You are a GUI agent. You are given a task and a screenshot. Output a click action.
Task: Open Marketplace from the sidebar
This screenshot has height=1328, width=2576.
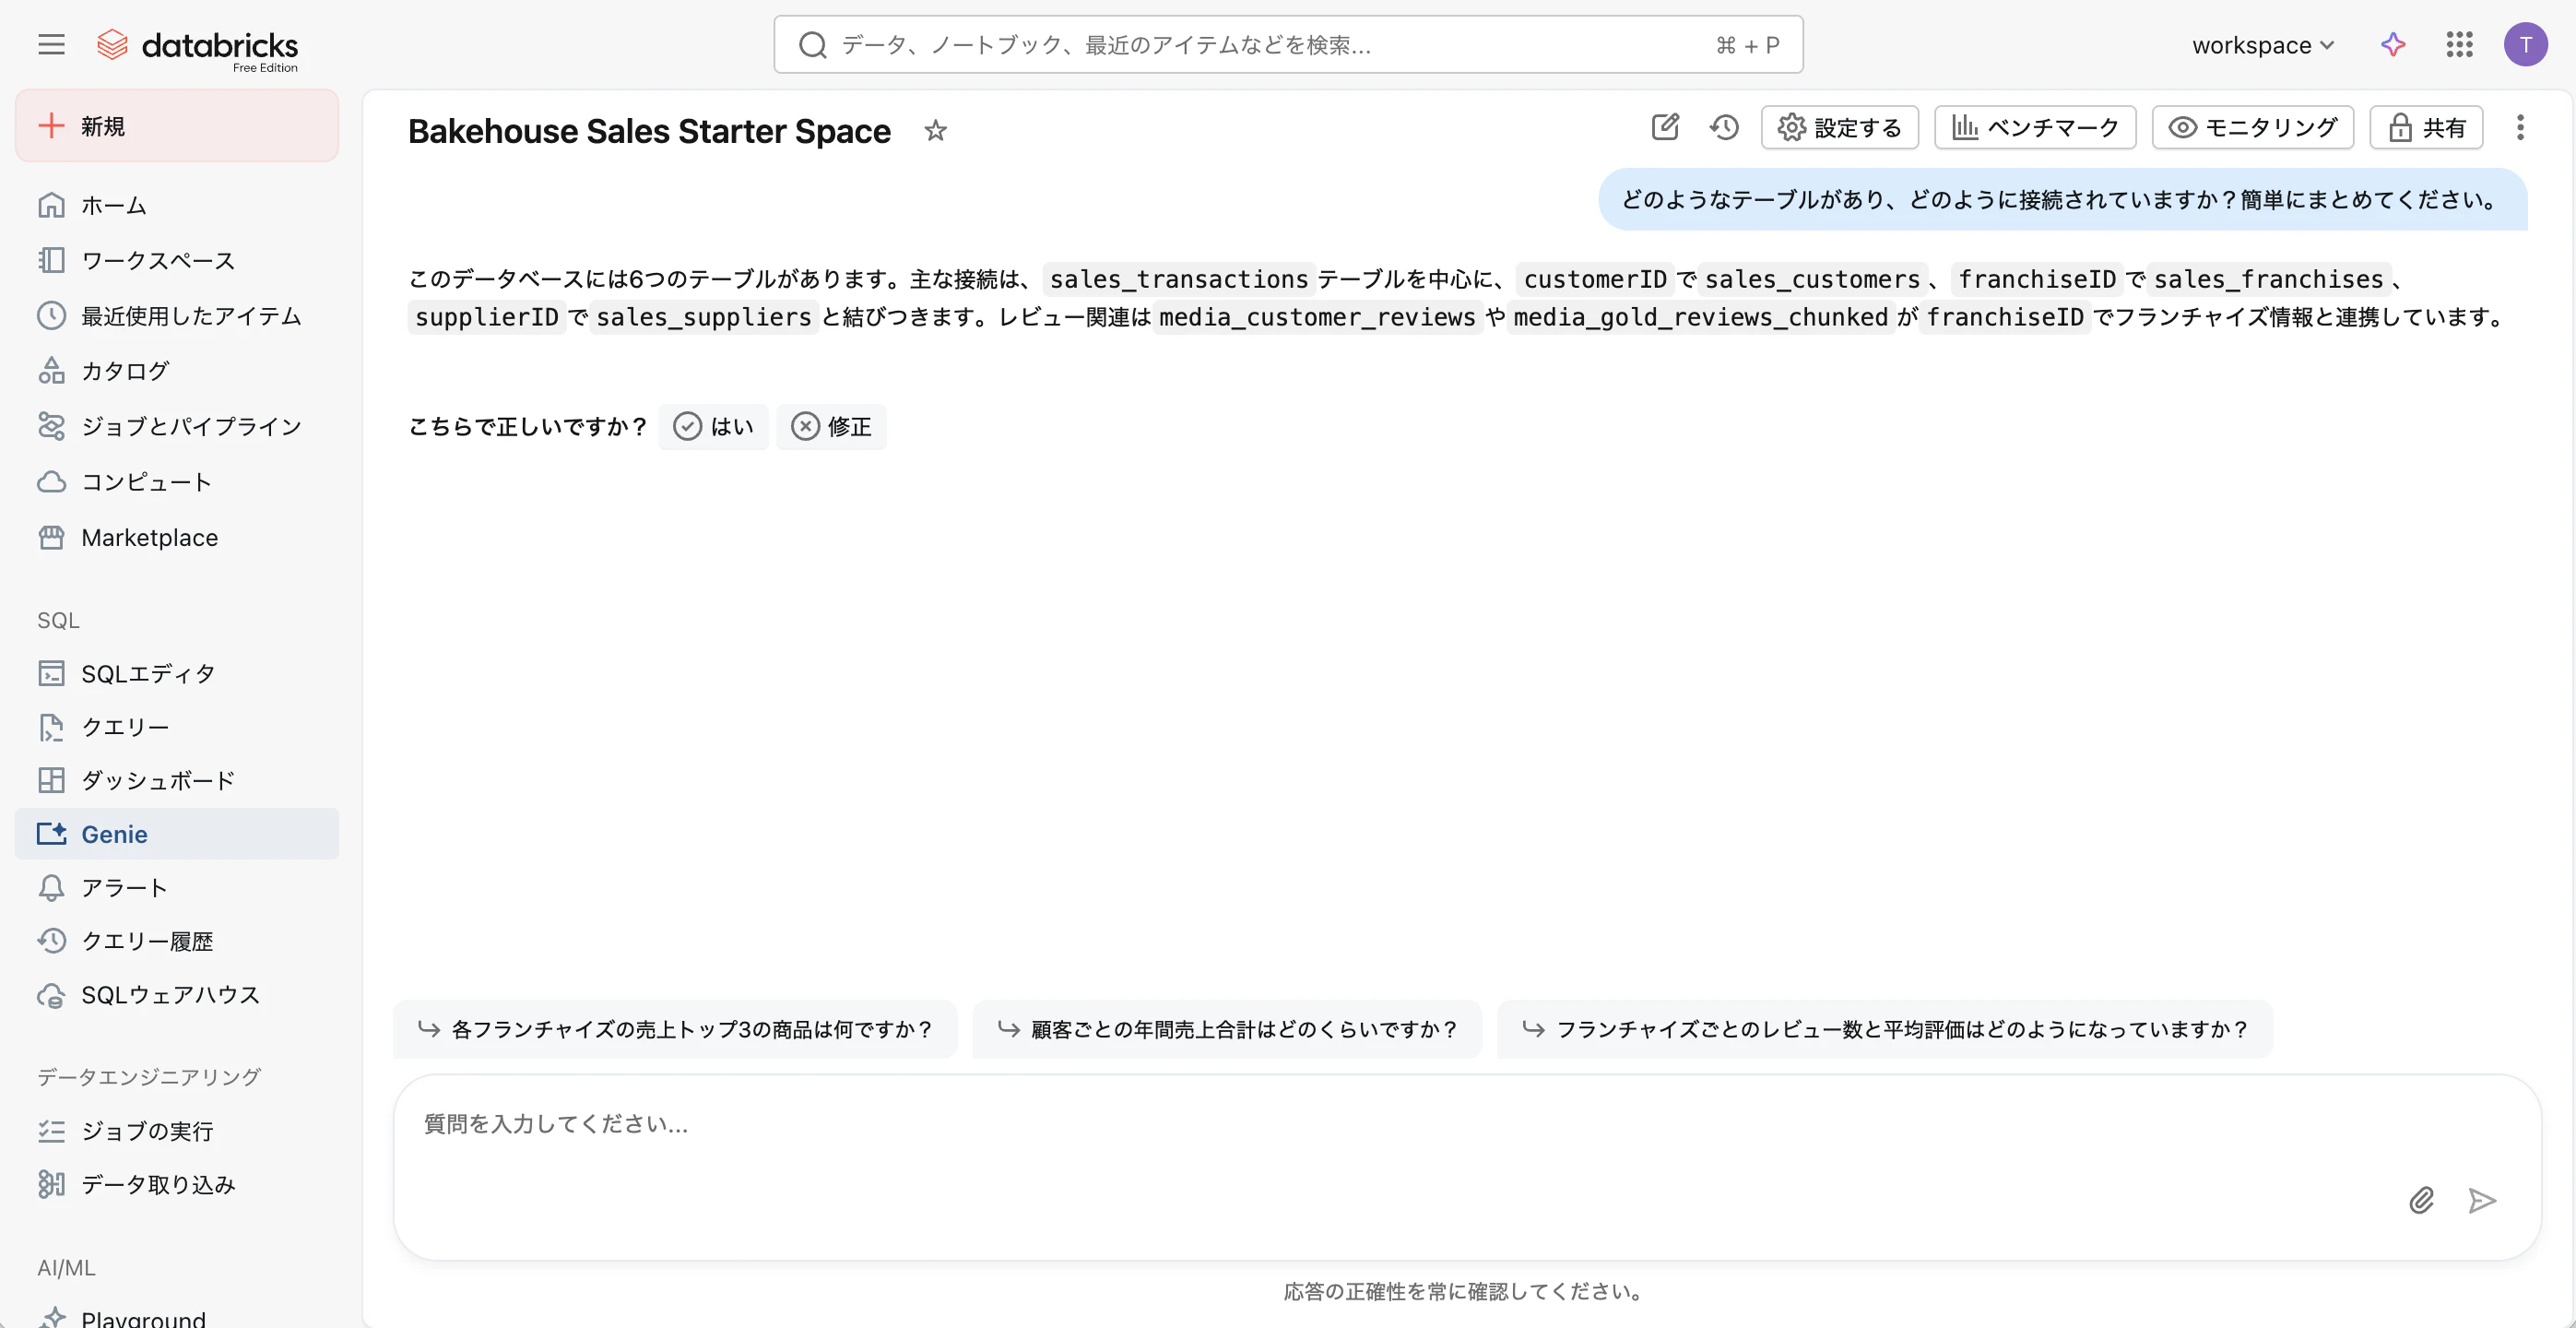tap(150, 537)
